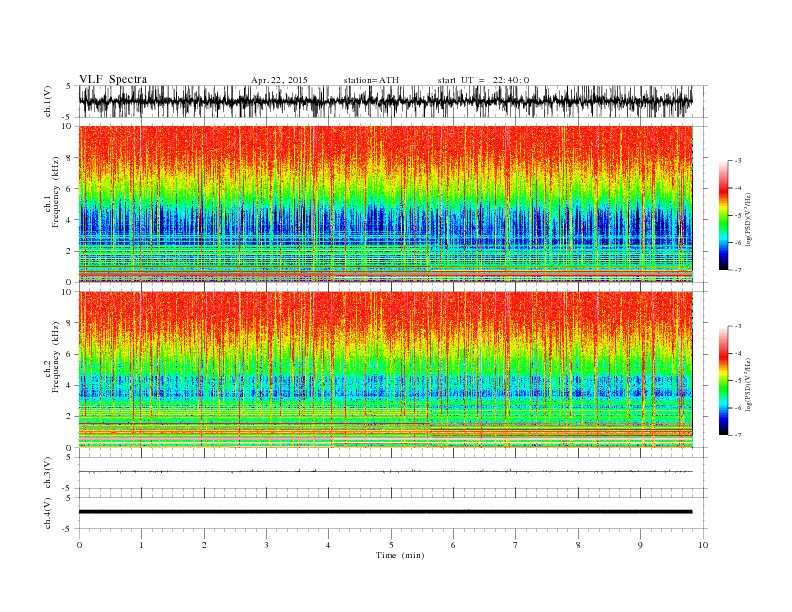The height and width of the screenshot is (612, 792).
Task: Click the time axis tick label "2"
Action: coord(204,545)
